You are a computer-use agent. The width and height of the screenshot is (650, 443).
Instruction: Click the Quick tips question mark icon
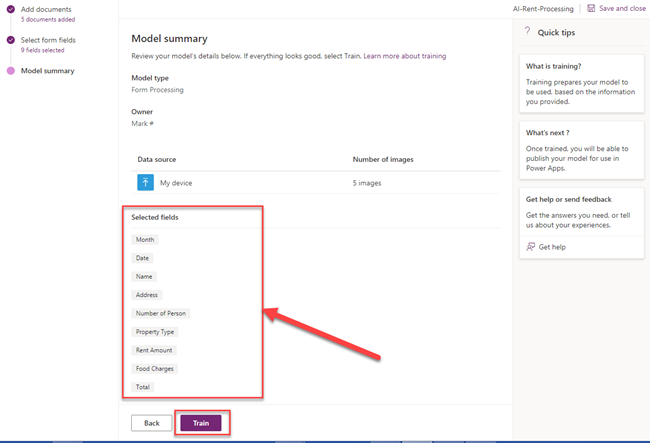[527, 31]
